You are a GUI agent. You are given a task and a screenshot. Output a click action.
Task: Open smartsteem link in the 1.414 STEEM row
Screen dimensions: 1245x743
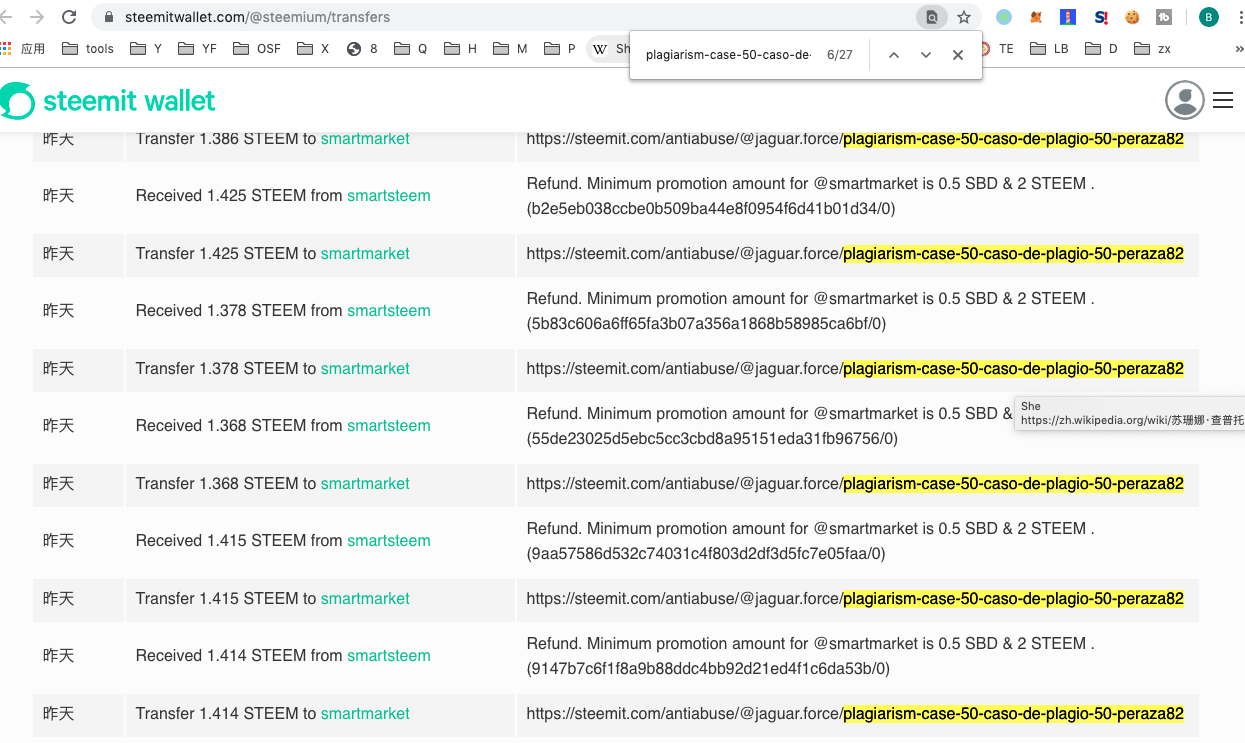click(x=389, y=656)
